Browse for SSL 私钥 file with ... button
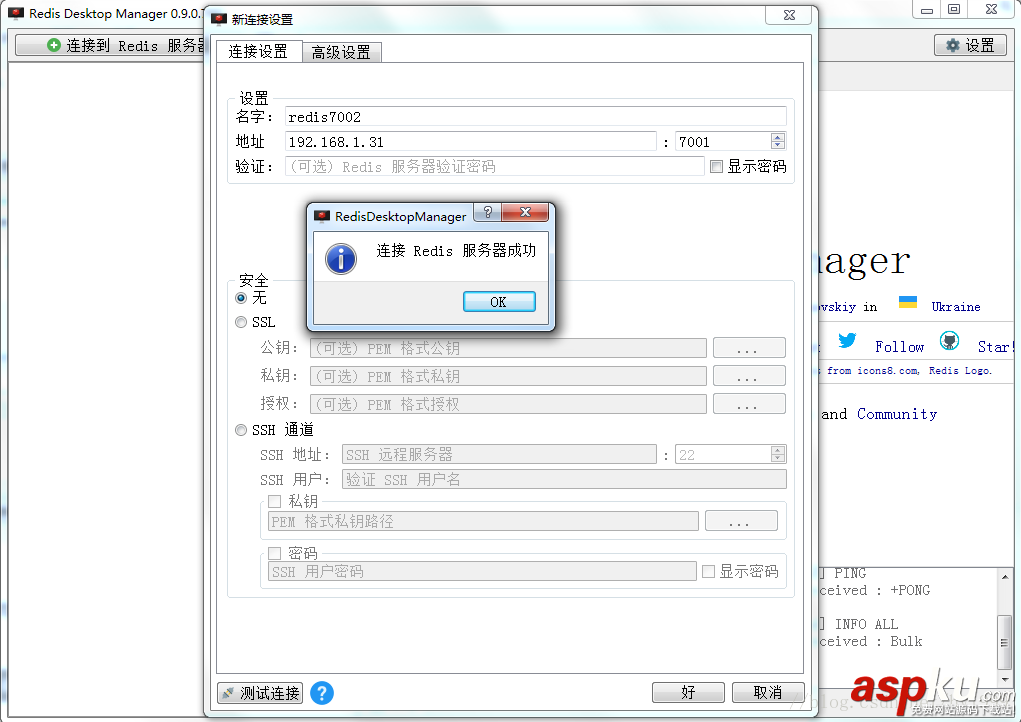 [749, 376]
